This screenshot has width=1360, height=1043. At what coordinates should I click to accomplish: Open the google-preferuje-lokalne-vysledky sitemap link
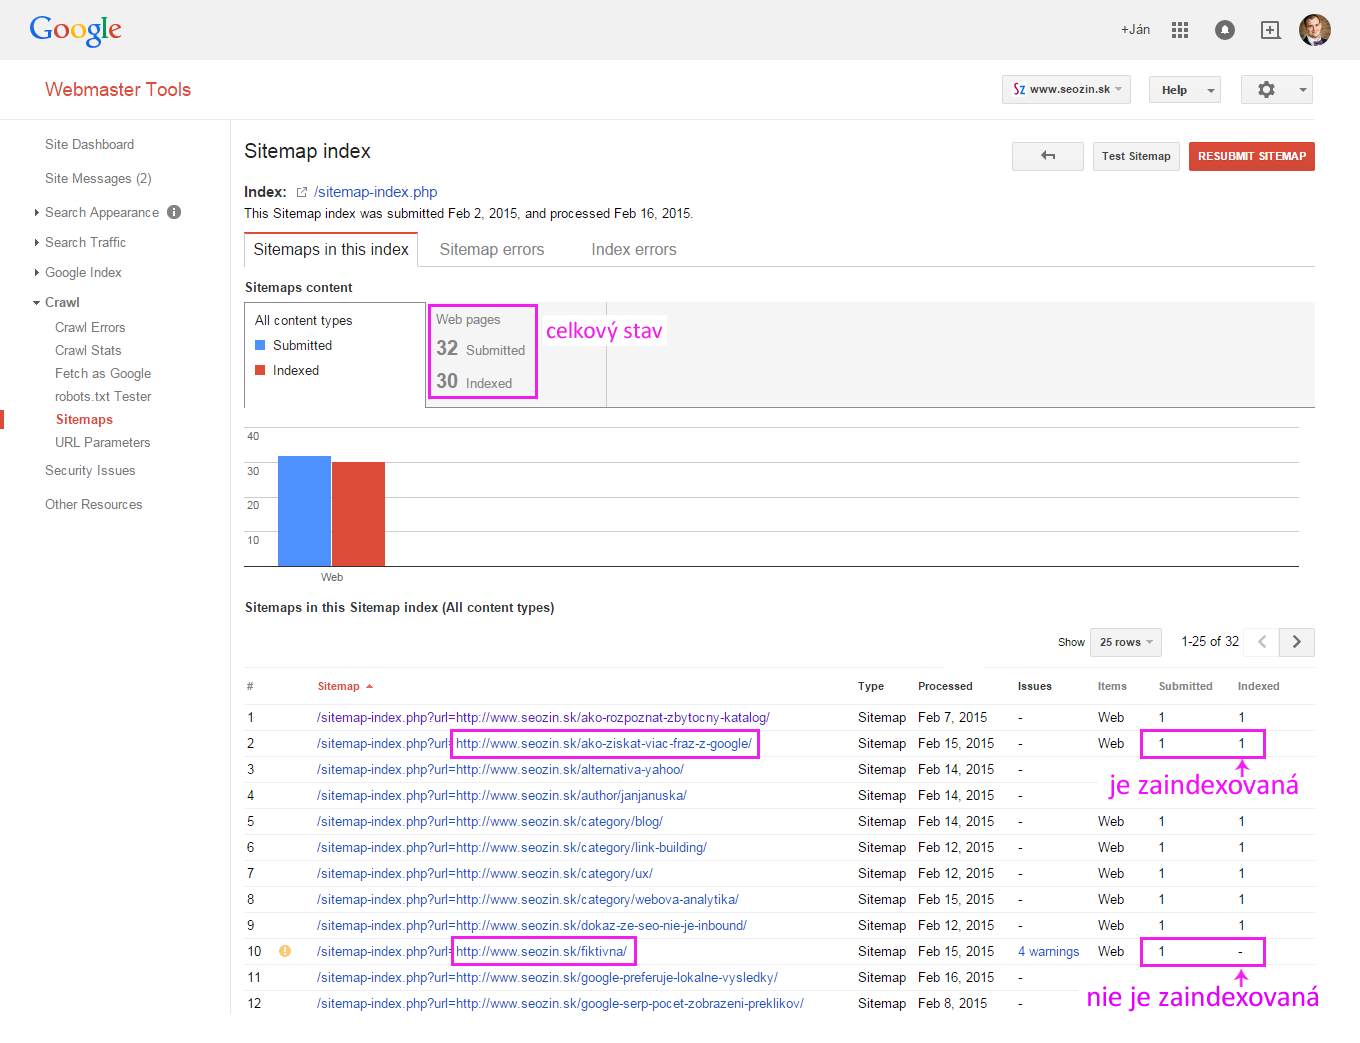547,977
